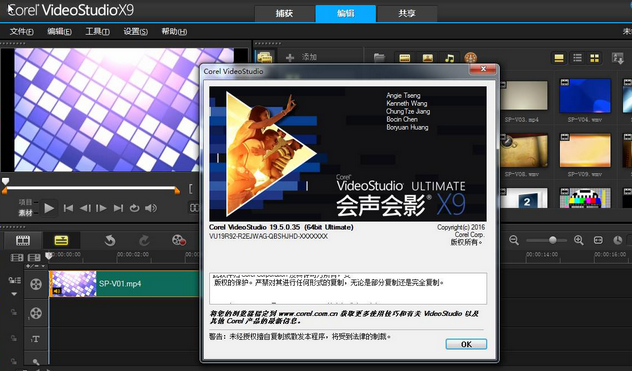Fit project in timeline window icon
The width and height of the screenshot is (632, 371).
click(x=598, y=240)
